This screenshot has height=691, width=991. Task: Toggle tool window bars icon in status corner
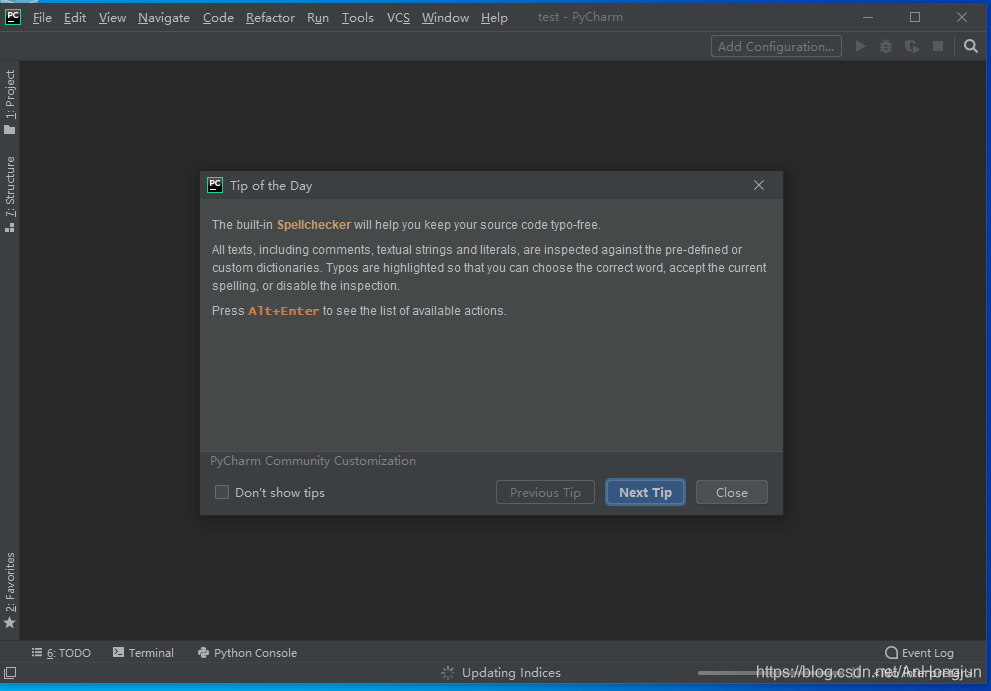(x=10, y=673)
